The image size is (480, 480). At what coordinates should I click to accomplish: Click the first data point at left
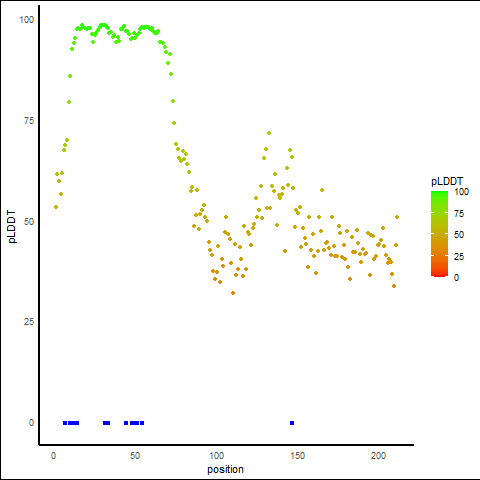(x=56, y=207)
